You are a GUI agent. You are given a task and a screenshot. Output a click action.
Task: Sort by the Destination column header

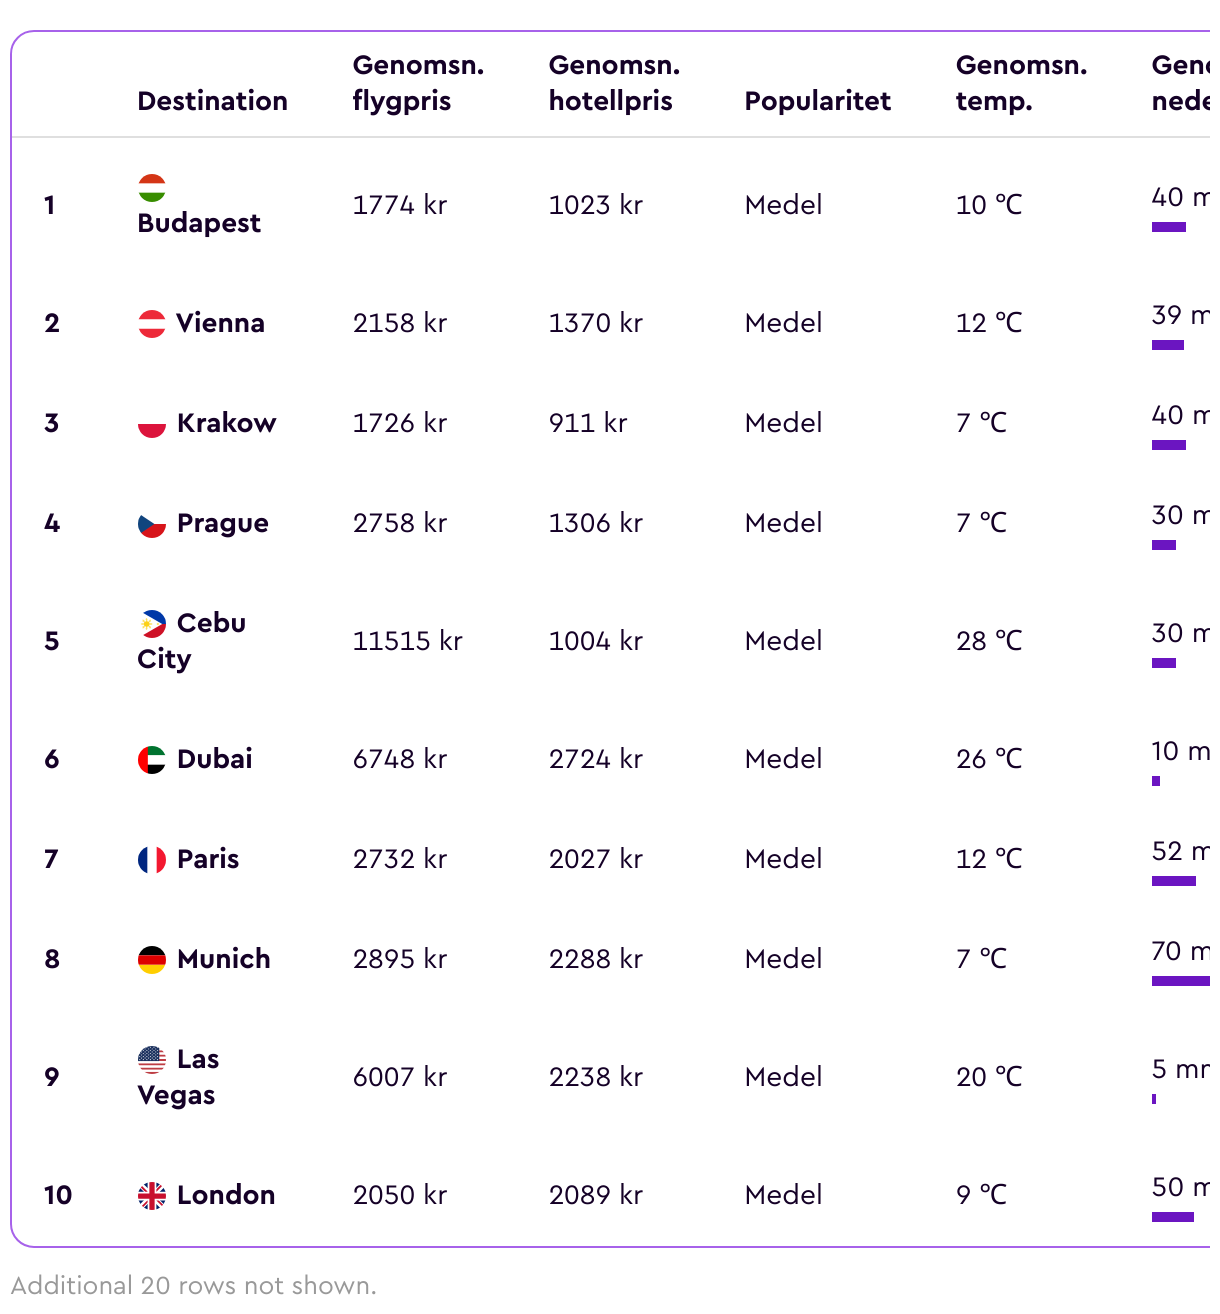213,101
